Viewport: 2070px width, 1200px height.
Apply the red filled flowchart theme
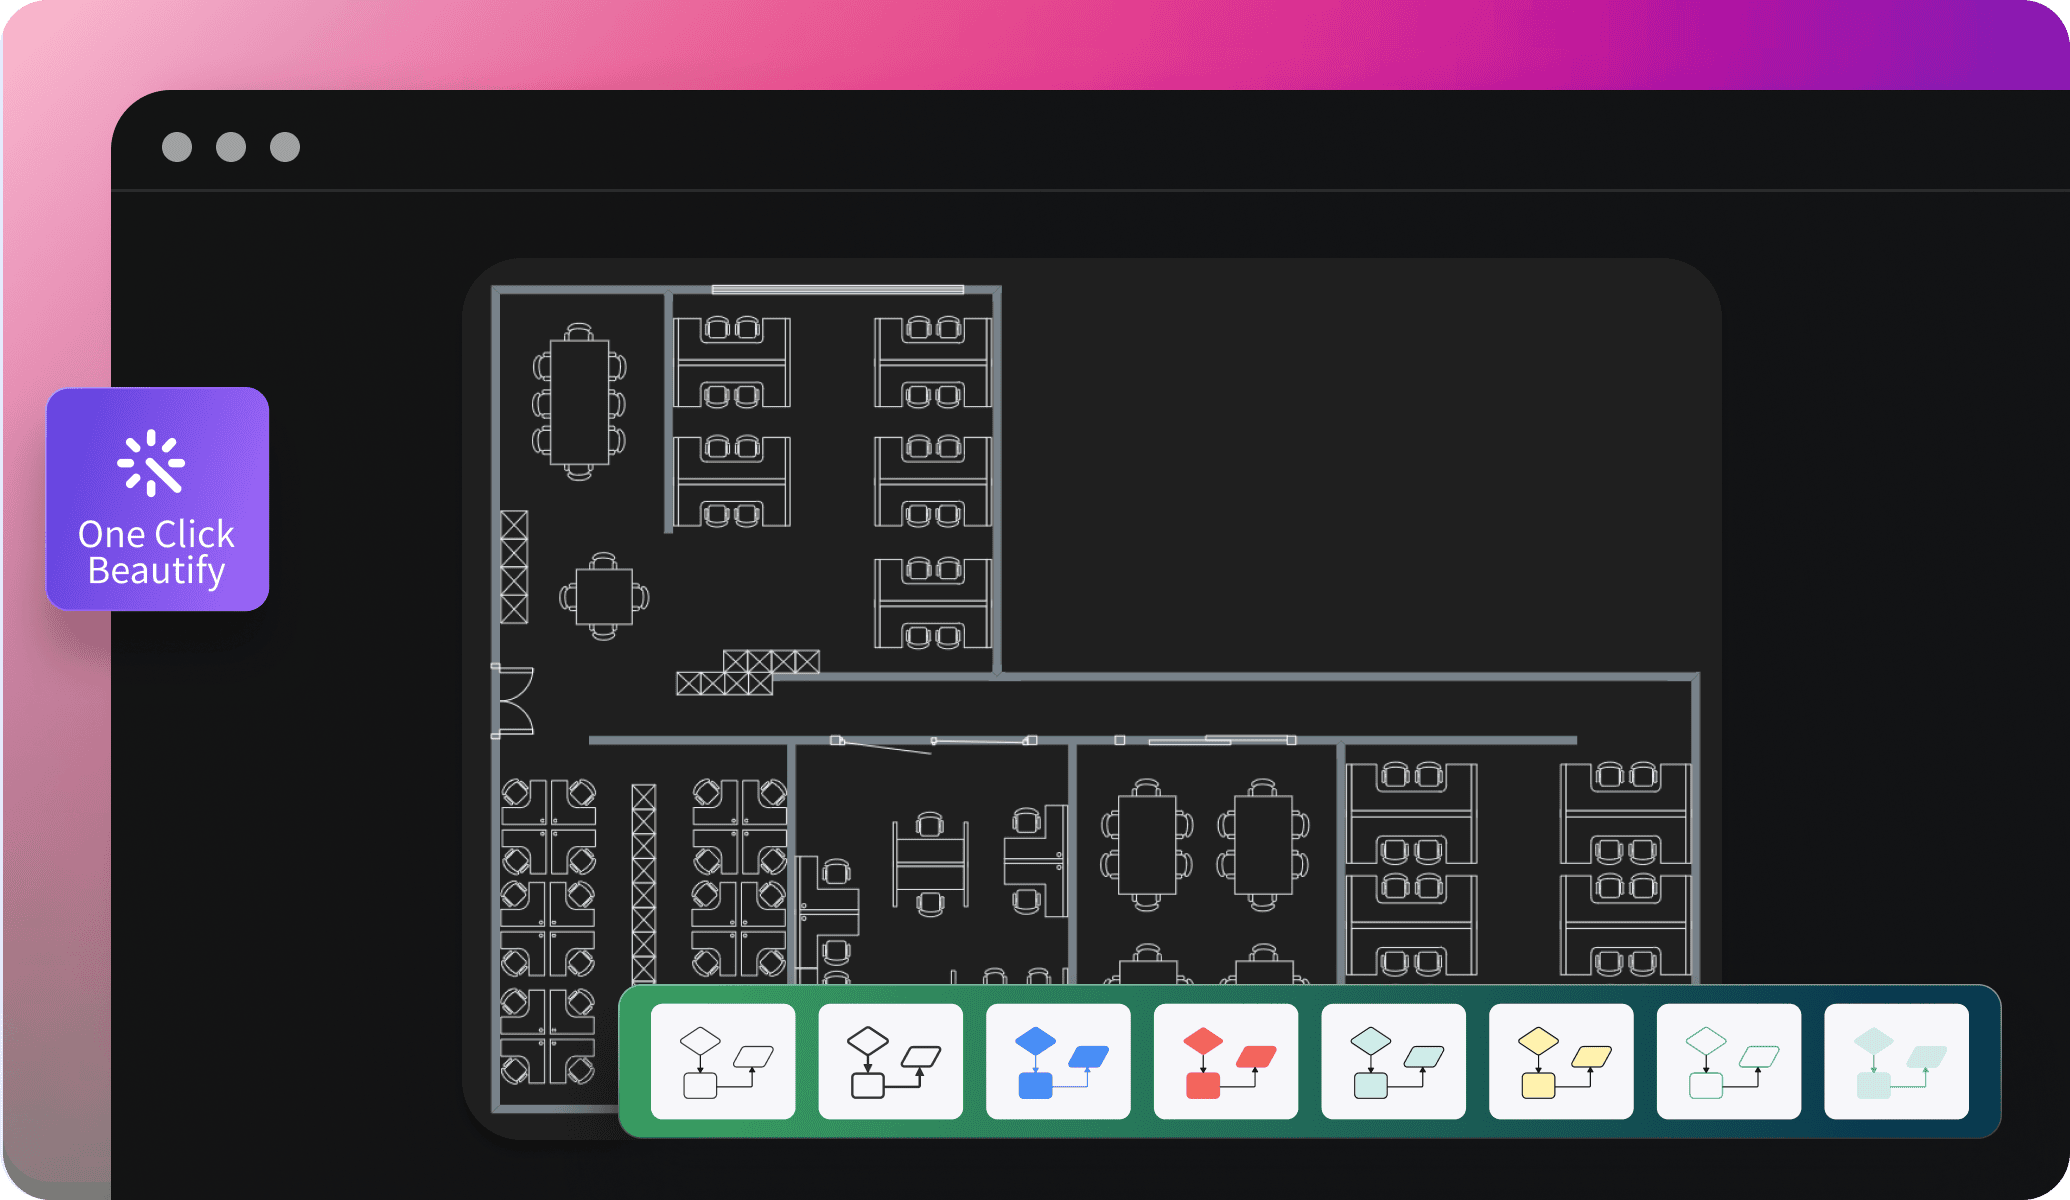(1226, 1060)
